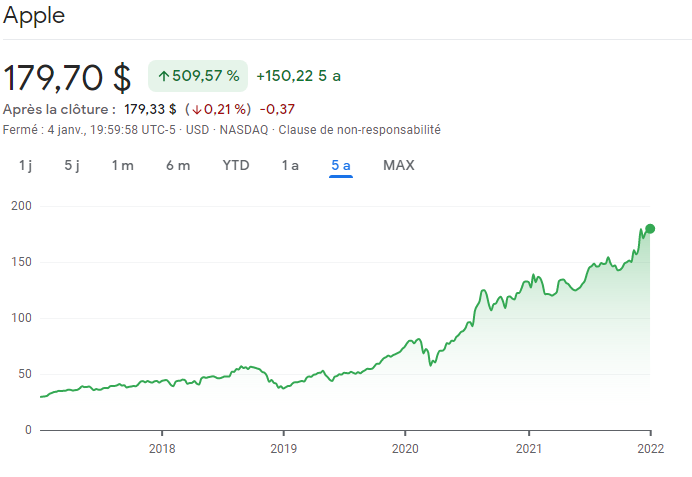The image size is (692, 477).
Task: Switch chart to 5 j range
Action: [72, 165]
